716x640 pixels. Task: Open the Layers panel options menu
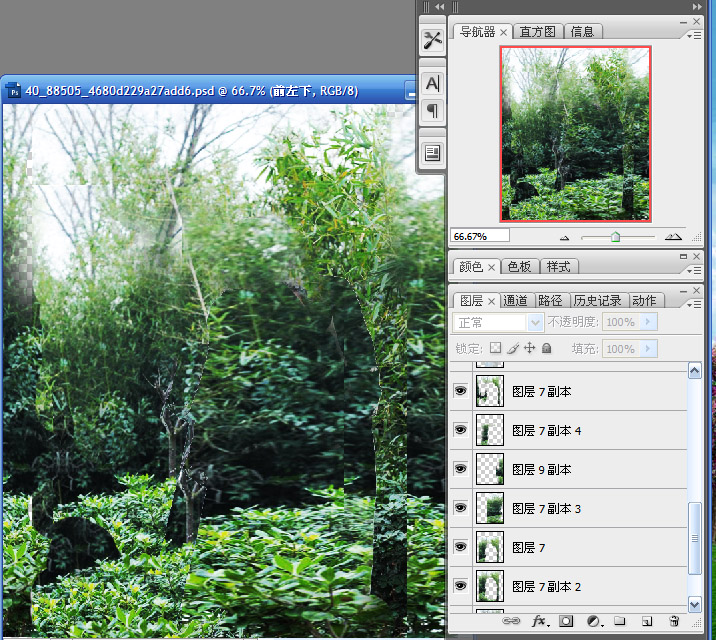pos(695,304)
